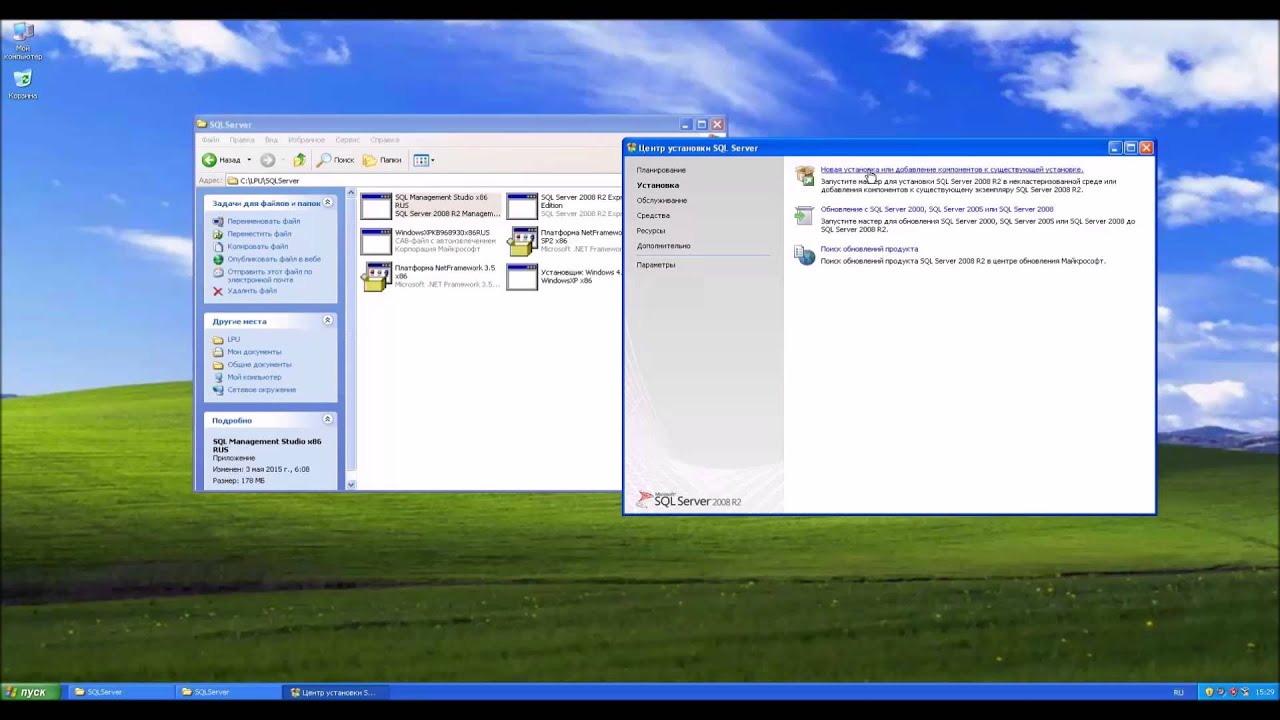This screenshot has height=720, width=1280.
Task: Select Планирование in SQL Server Installation Center
Action: pos(661,170)
